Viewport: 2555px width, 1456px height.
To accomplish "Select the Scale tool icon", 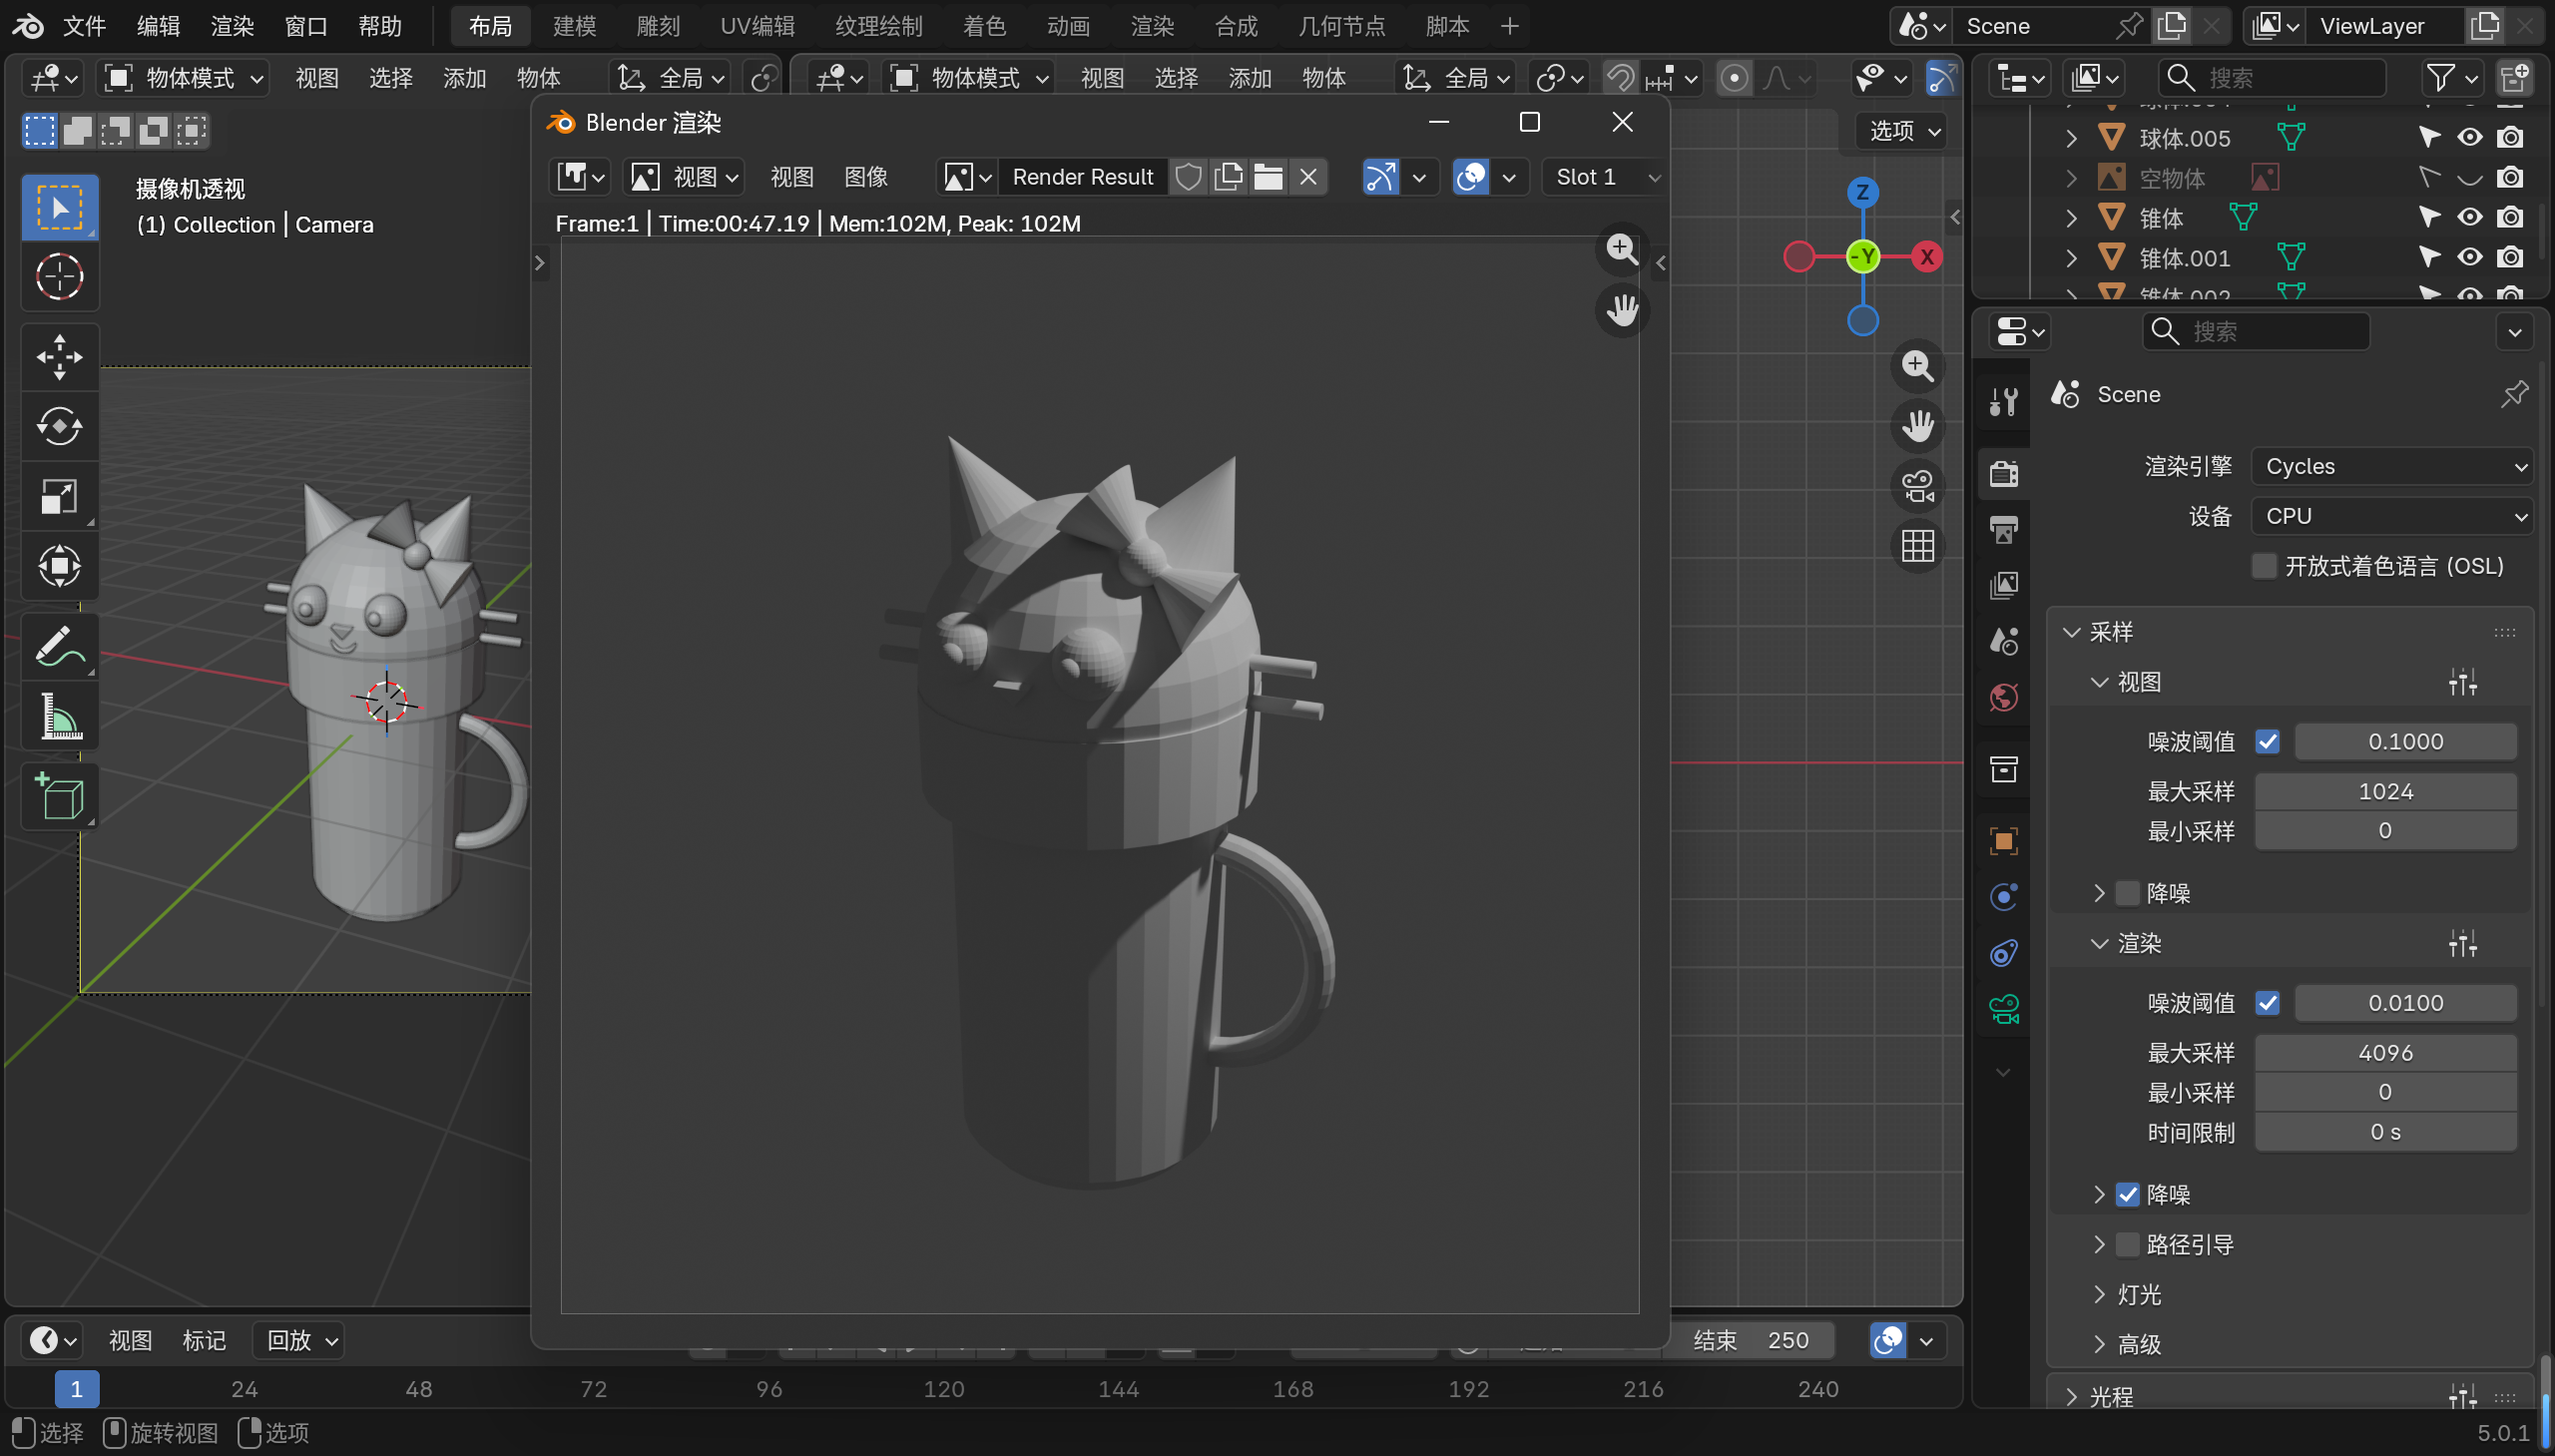I will 59,497.
